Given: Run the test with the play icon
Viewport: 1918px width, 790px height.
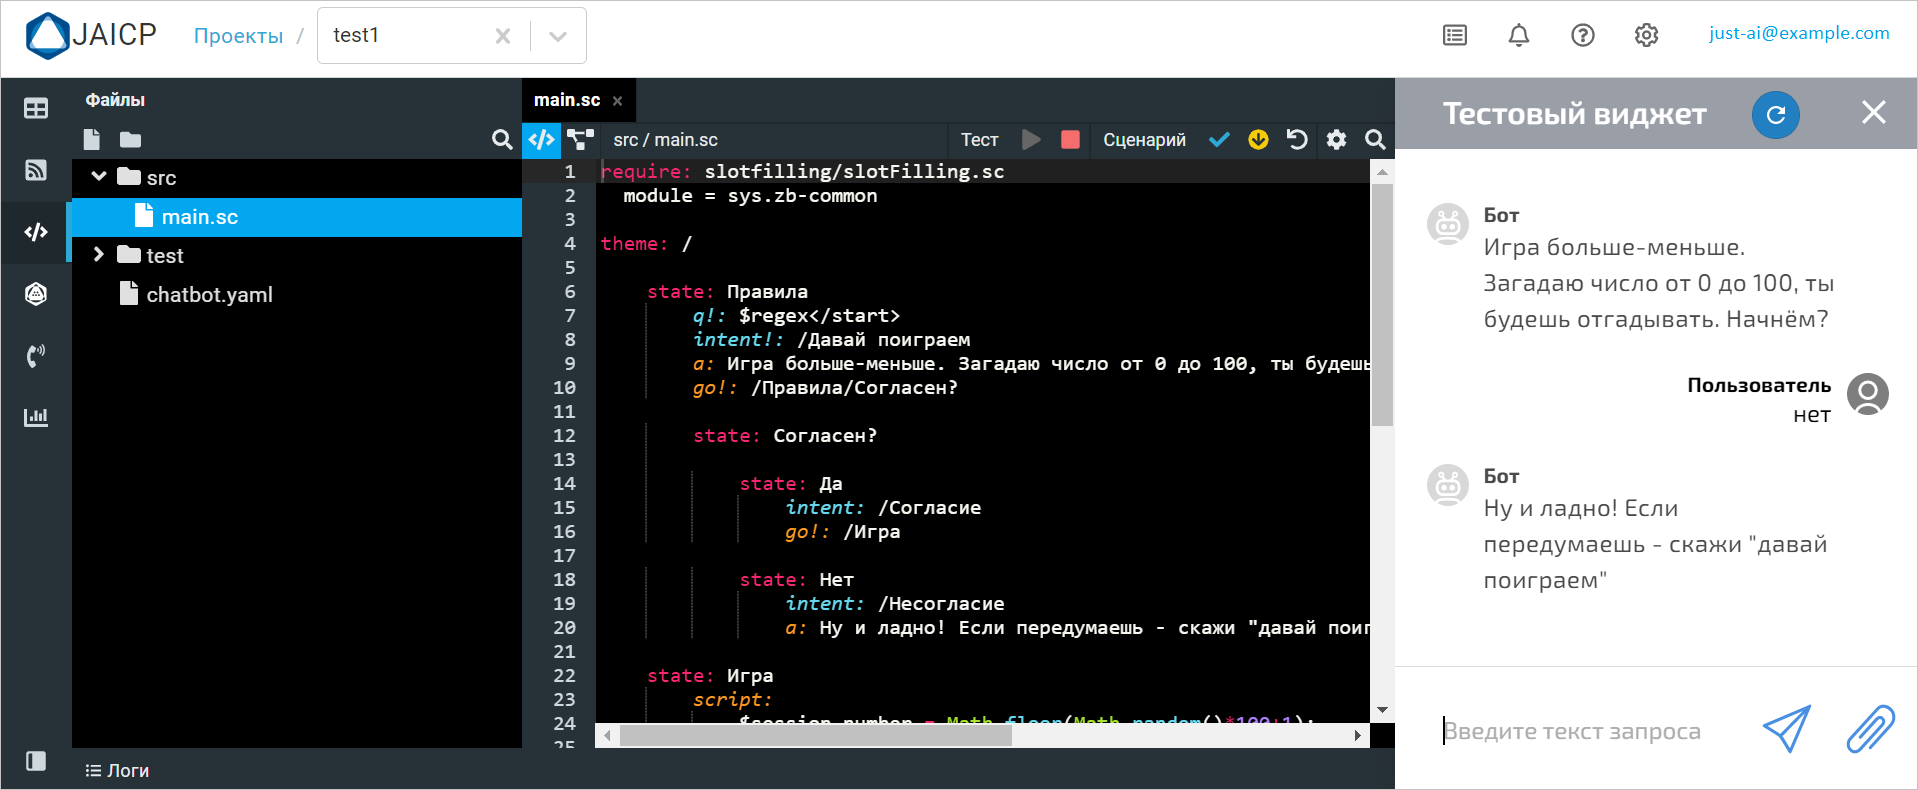Looking at the screenshot, I should [1031, 140].
